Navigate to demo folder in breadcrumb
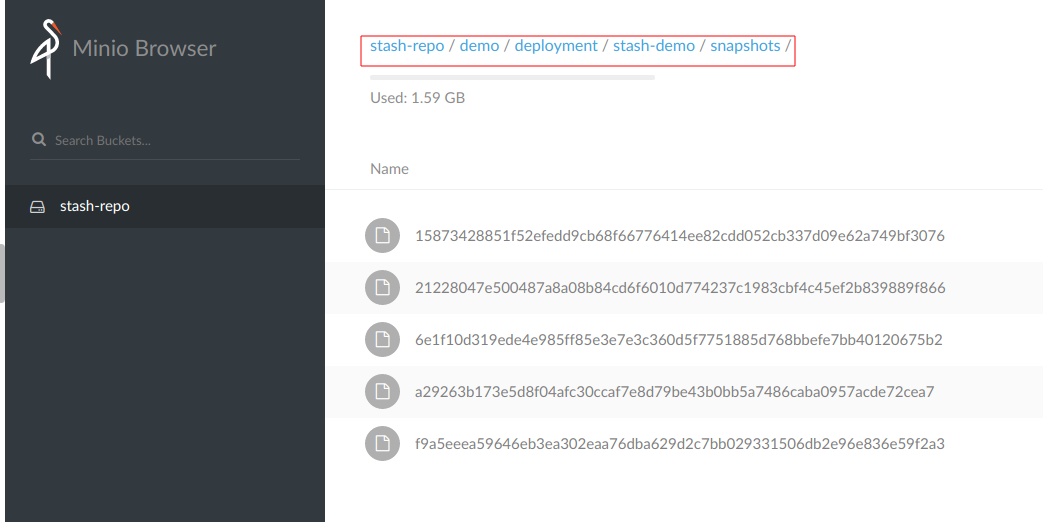This screenshot has width=1043, height=522. point(479,46)
